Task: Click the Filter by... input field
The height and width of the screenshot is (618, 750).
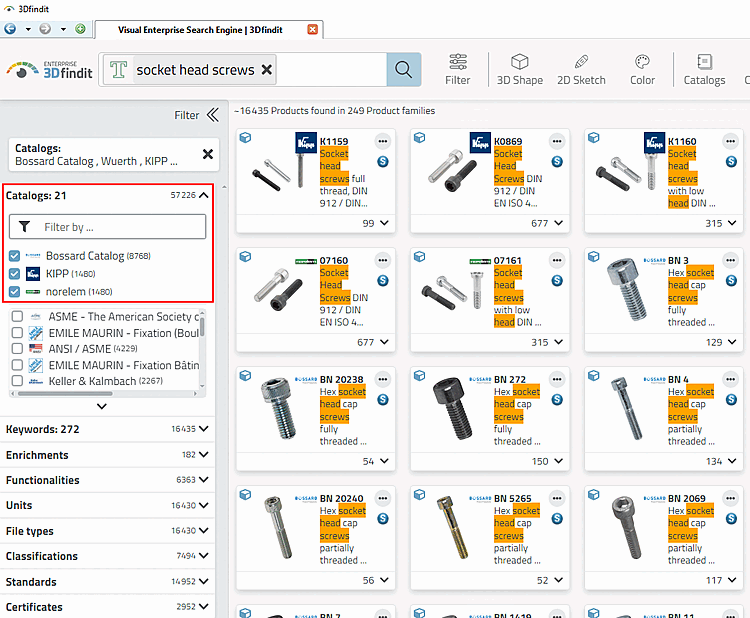Action: click(108, 227)
